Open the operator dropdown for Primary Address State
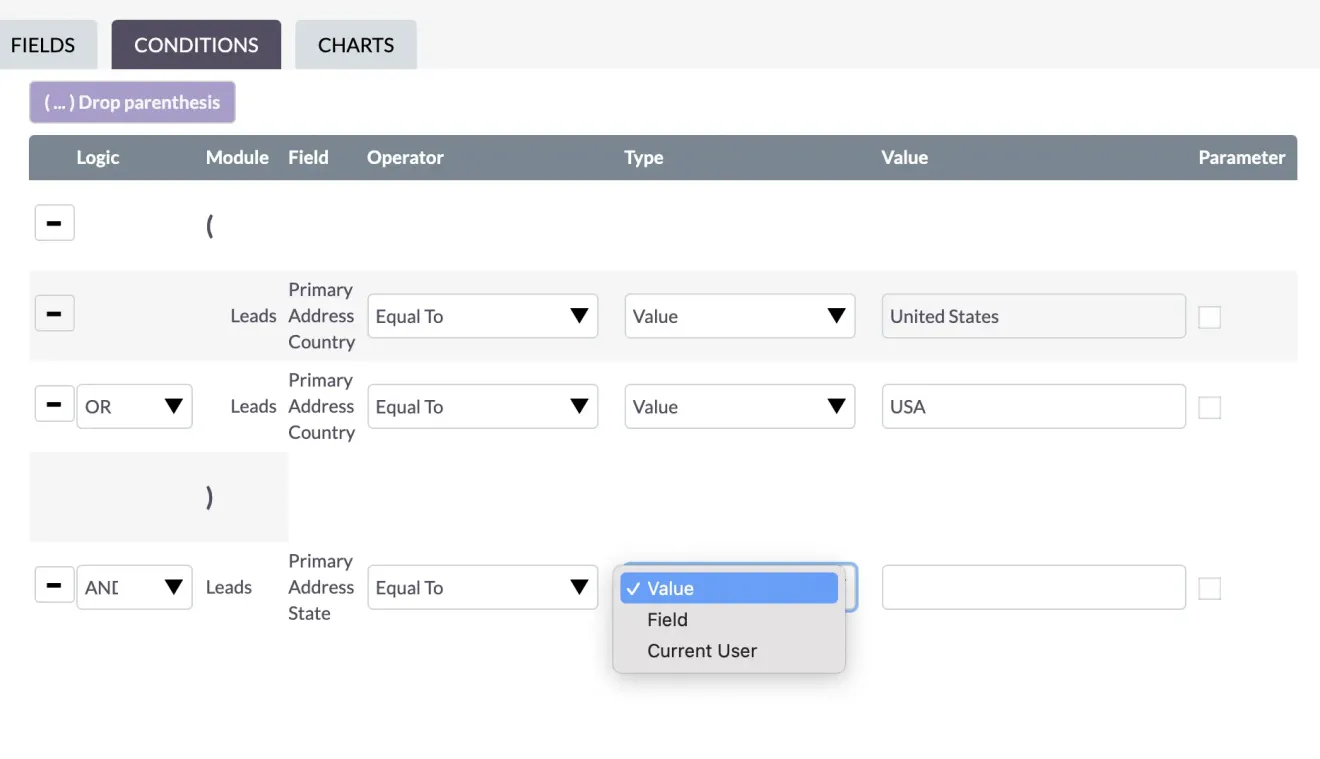Image resolution: width=1320 pixels, height=759 pixels. pos(580,587)
